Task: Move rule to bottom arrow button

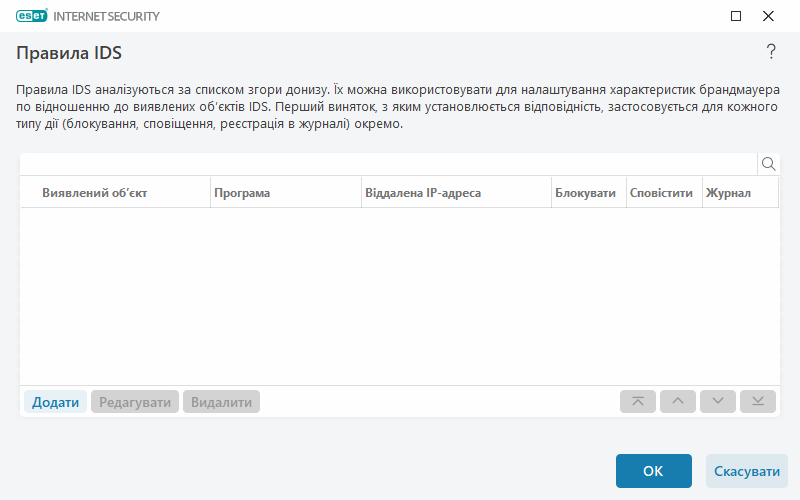Action: (x=758, y=402)
